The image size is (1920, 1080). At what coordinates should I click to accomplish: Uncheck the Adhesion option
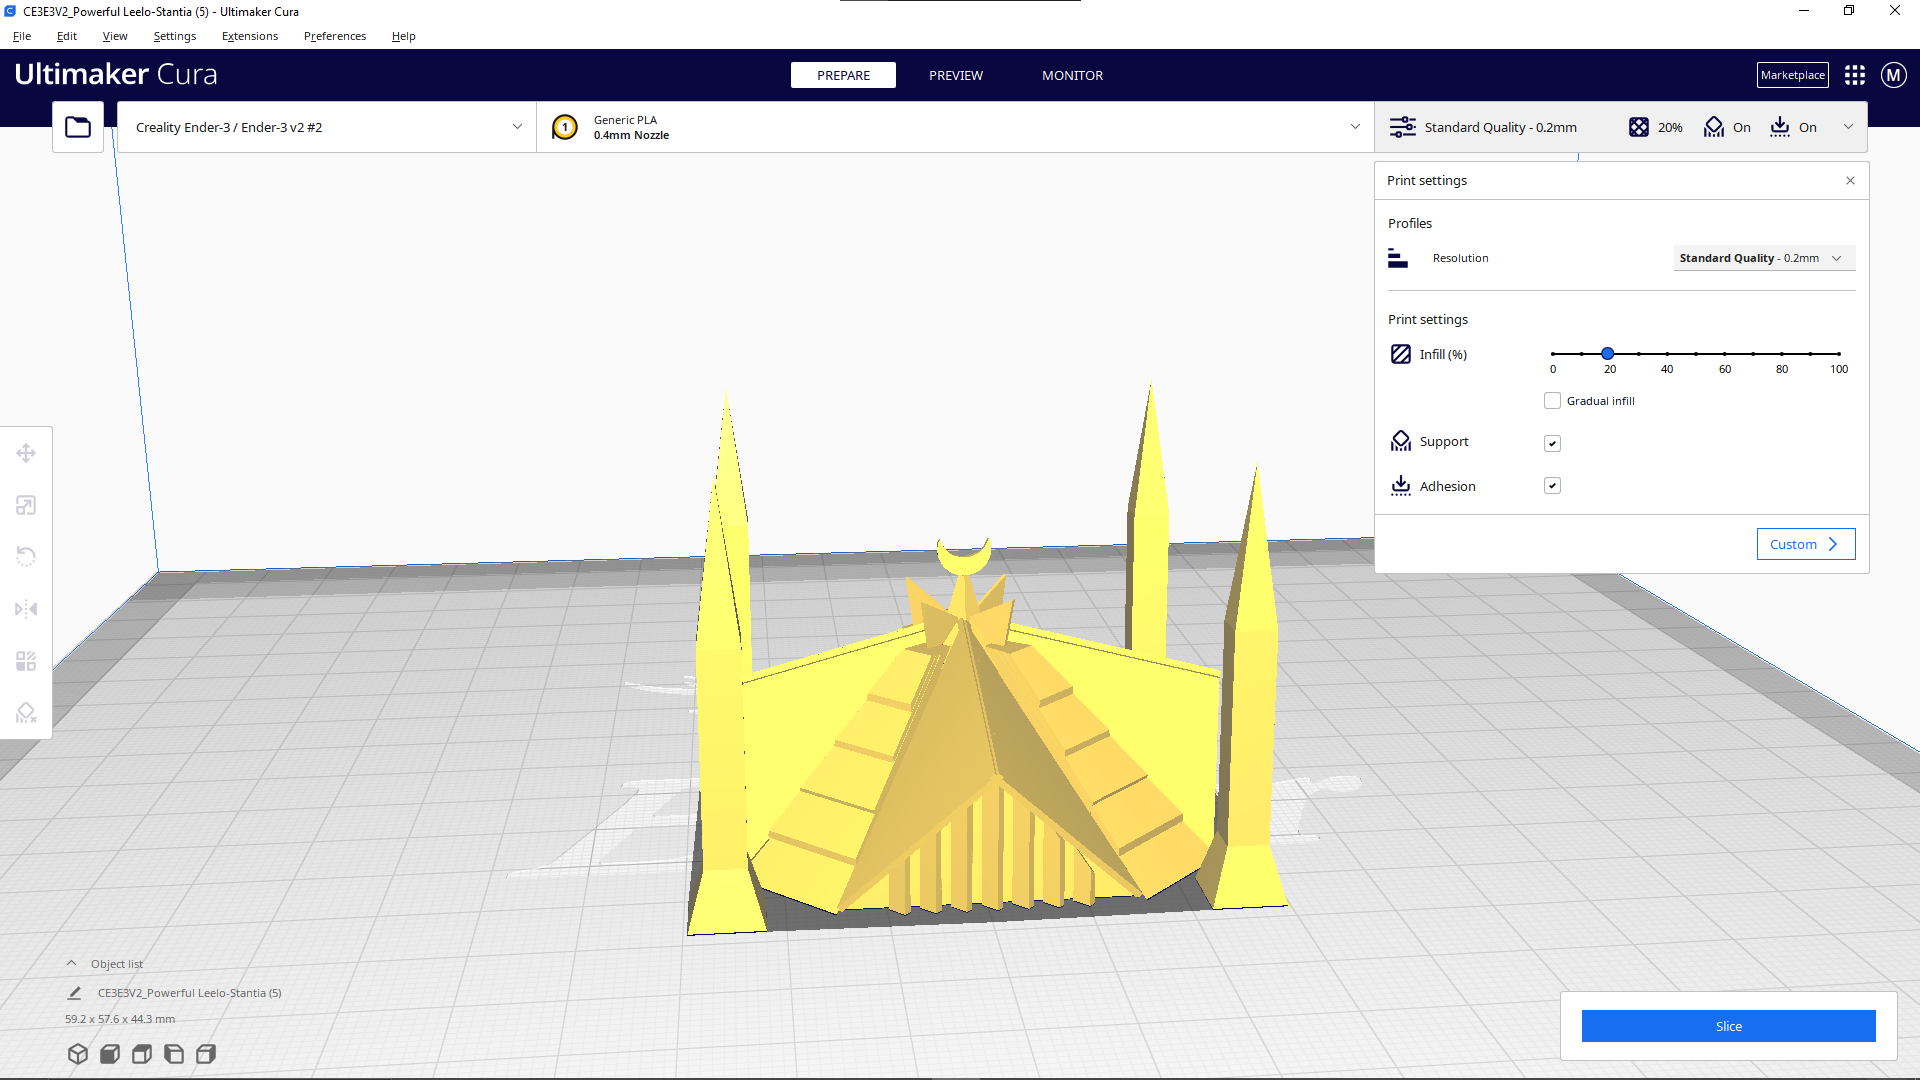point(1552,485)
